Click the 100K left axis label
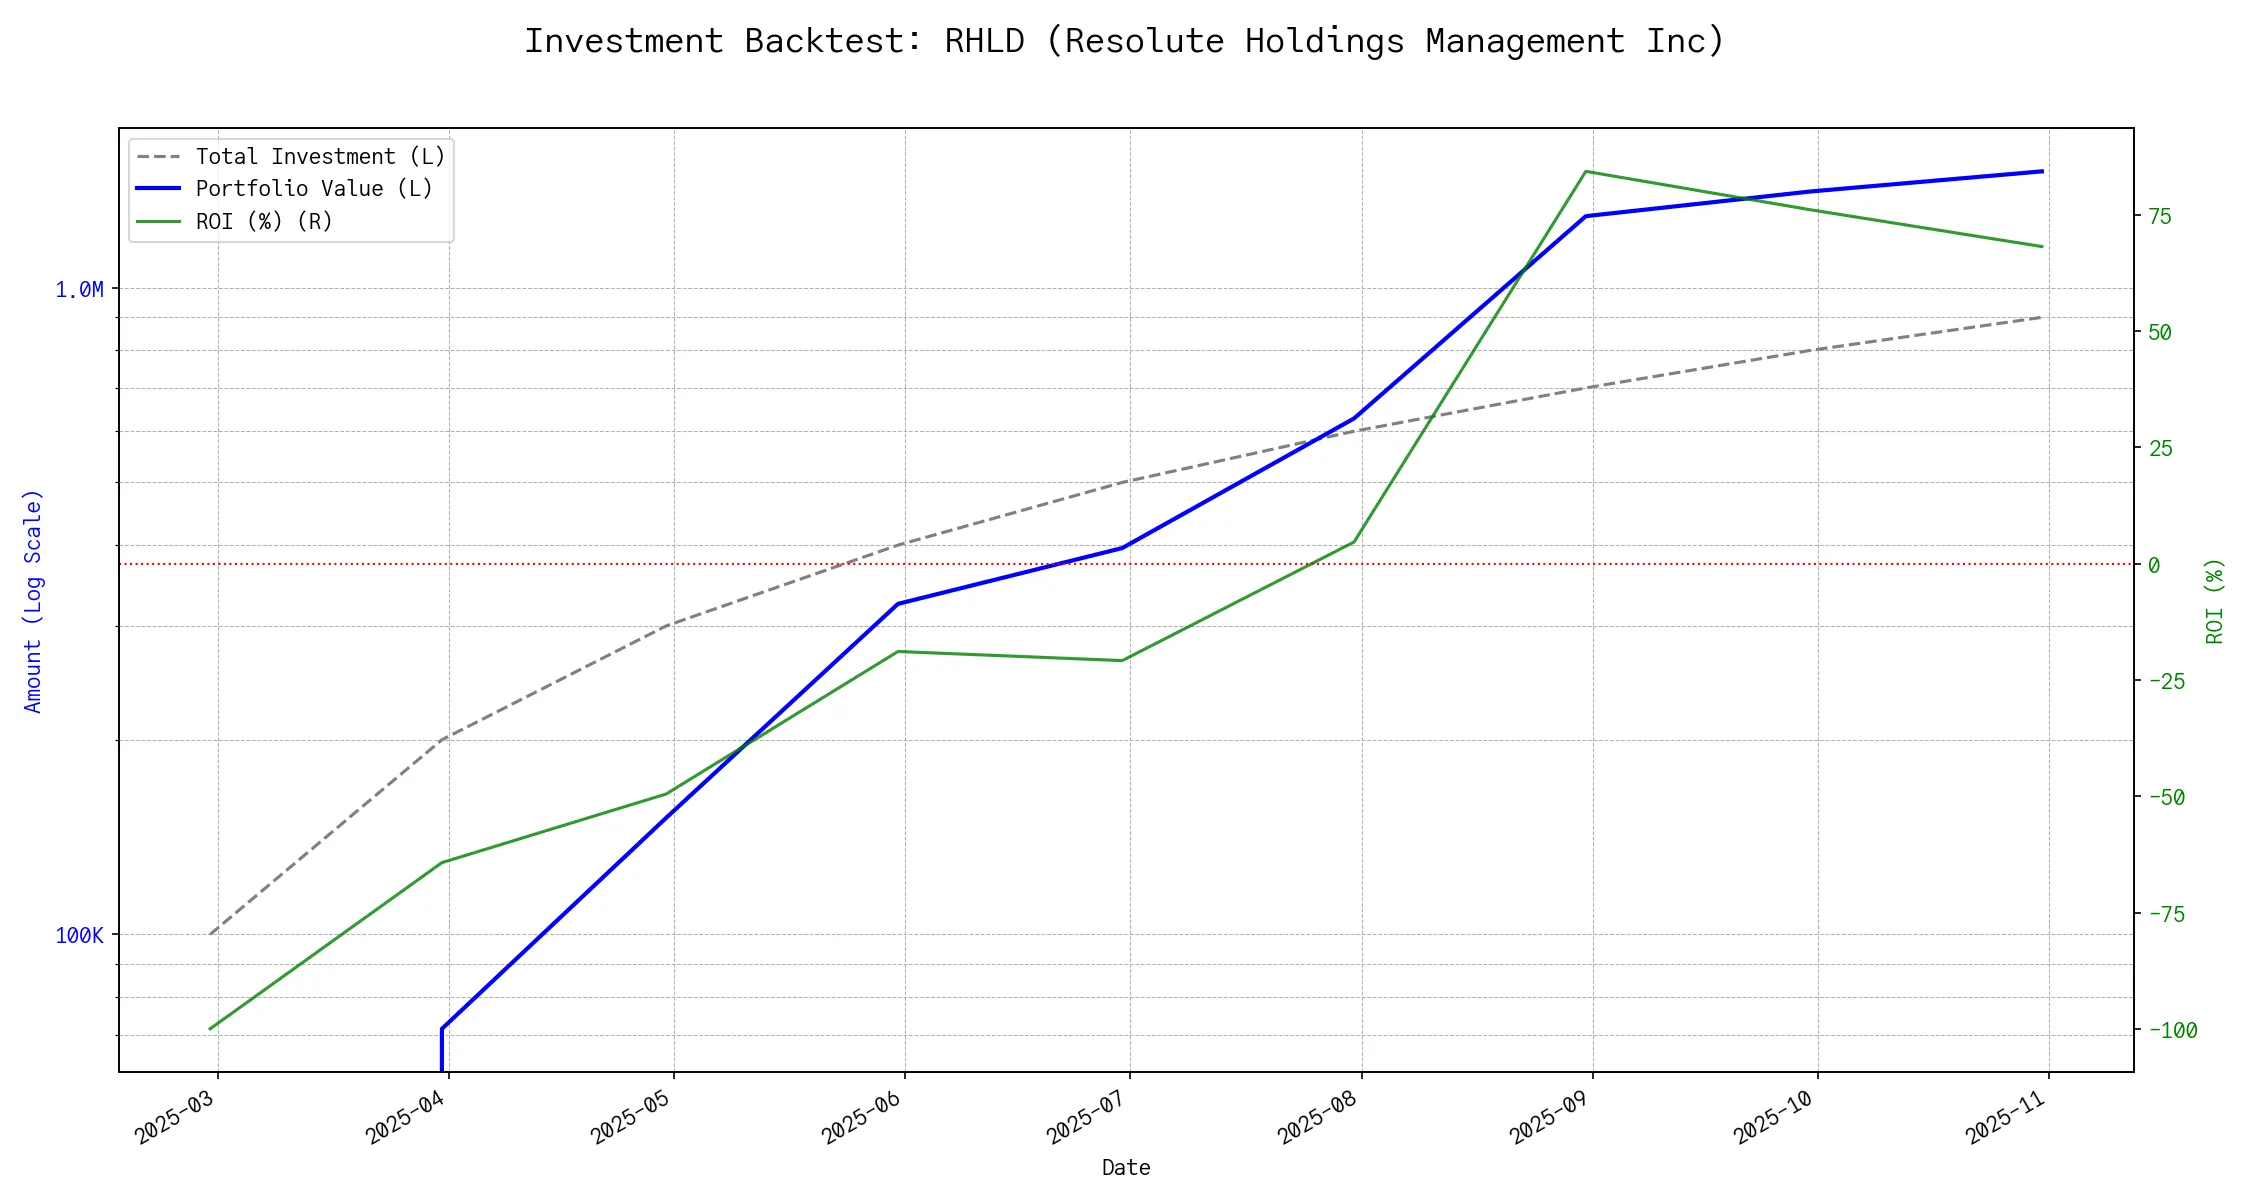The width and height of the screenshot is (2250, 1200). (x=79, y=936)
